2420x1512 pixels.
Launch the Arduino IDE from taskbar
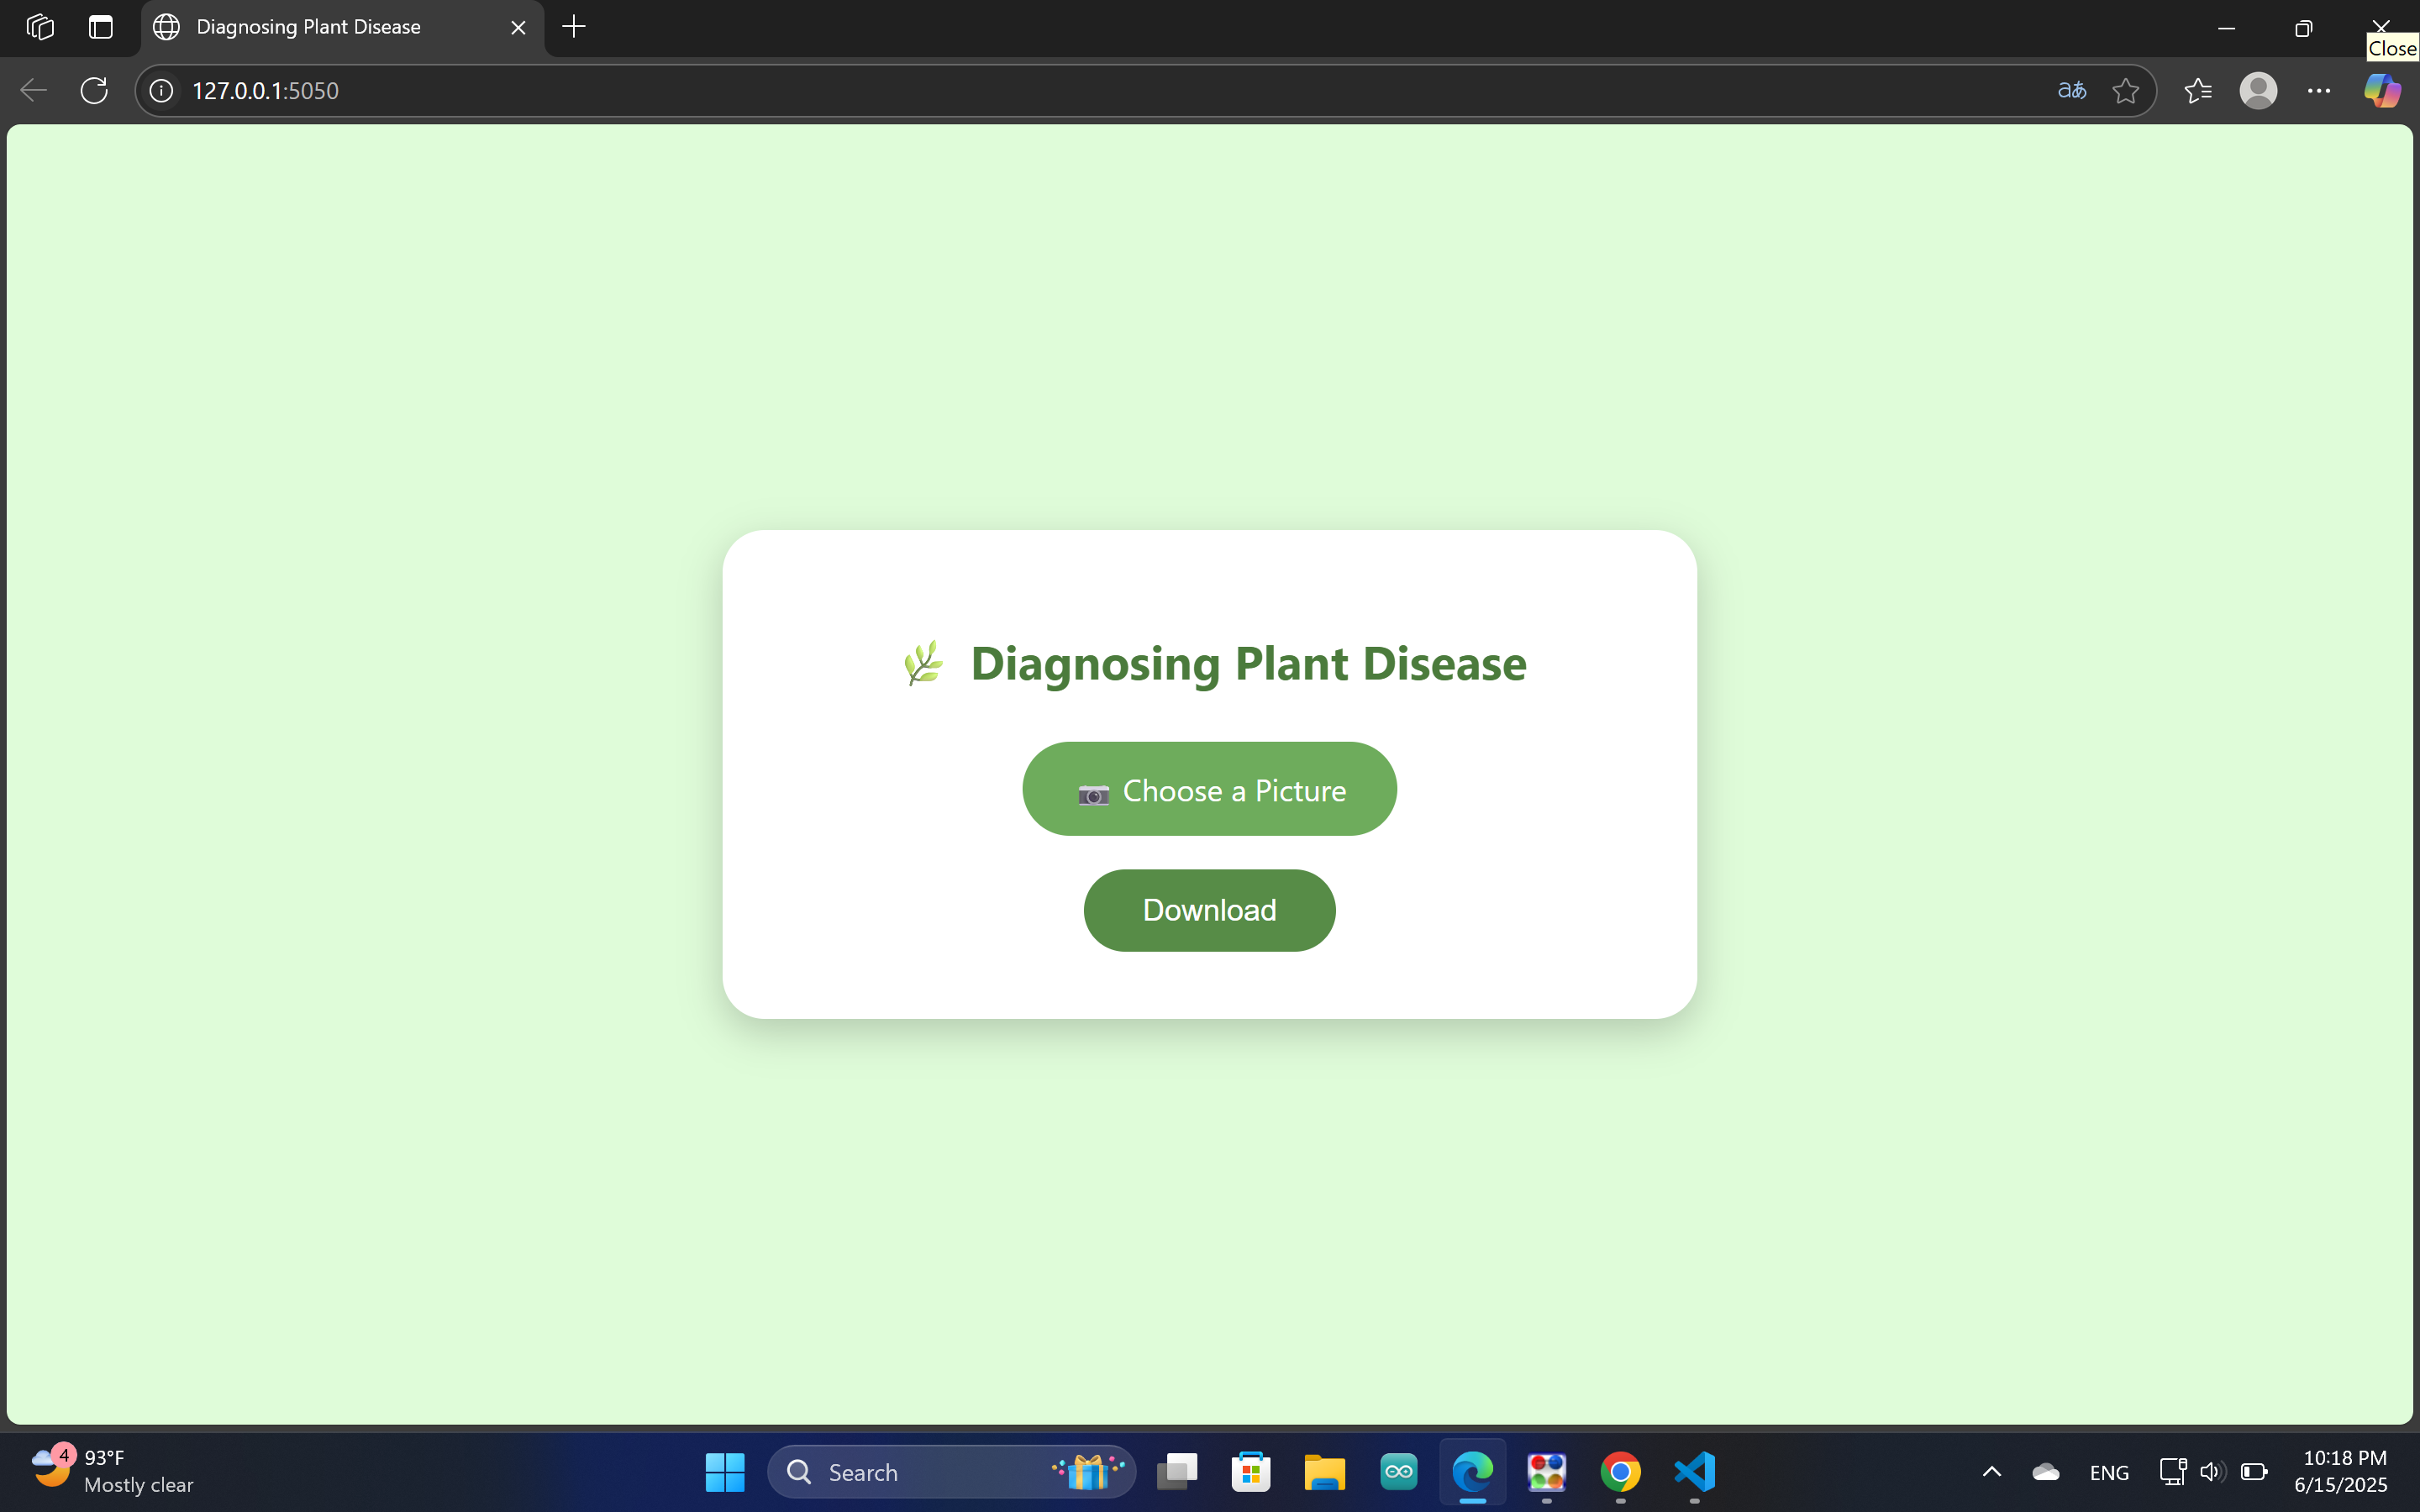tap(1398, 1471)
